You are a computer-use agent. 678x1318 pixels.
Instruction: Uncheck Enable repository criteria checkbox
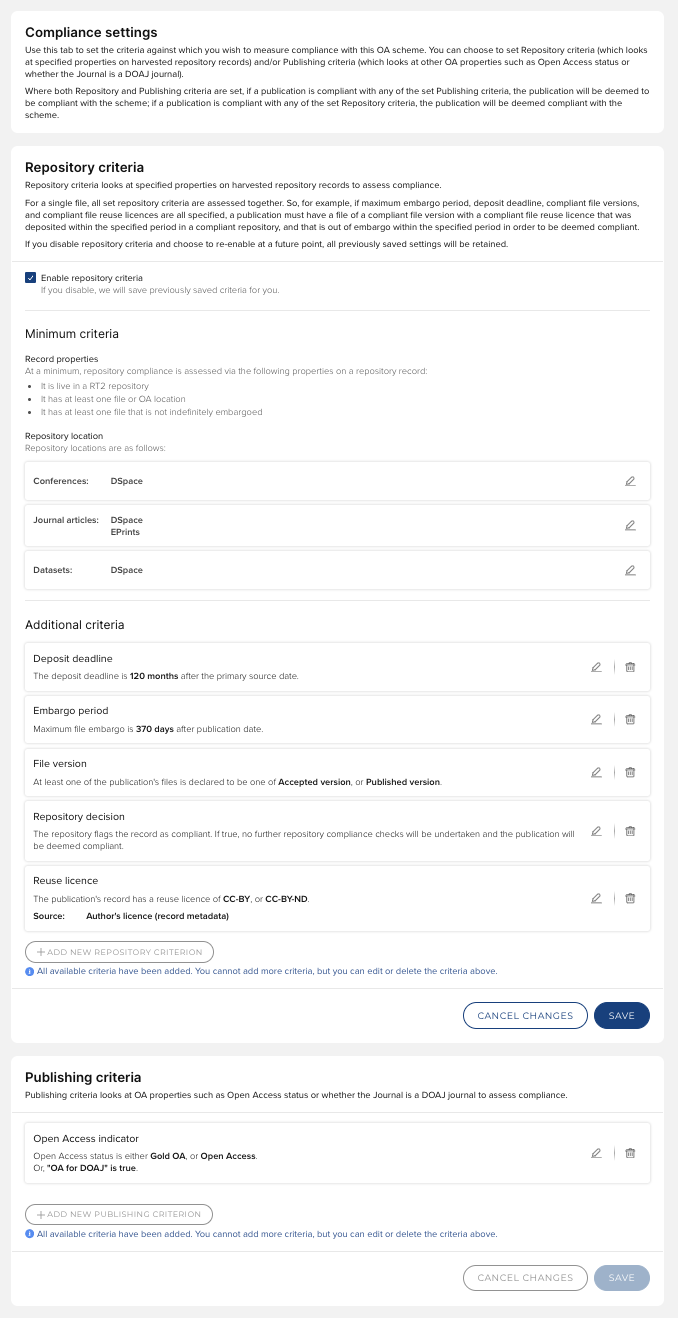pyautogui.click(x=31, y=278)
